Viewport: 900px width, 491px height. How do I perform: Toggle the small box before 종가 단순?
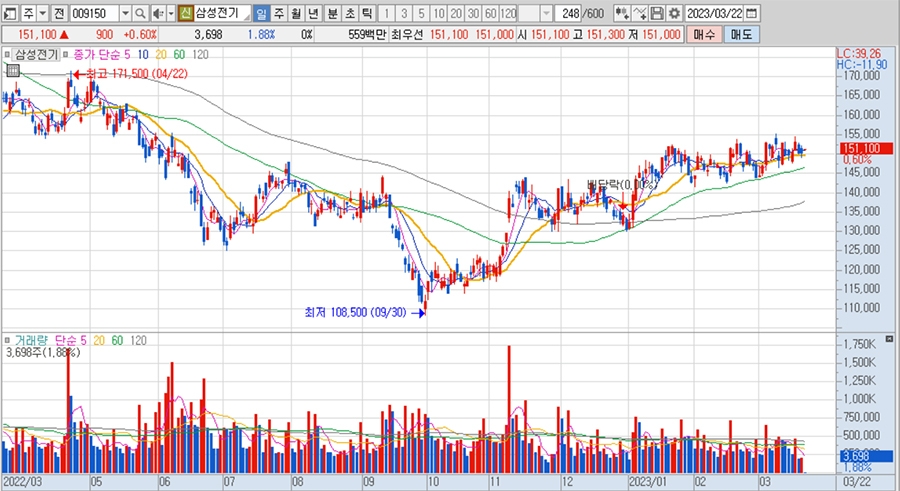tap(65, 55)
